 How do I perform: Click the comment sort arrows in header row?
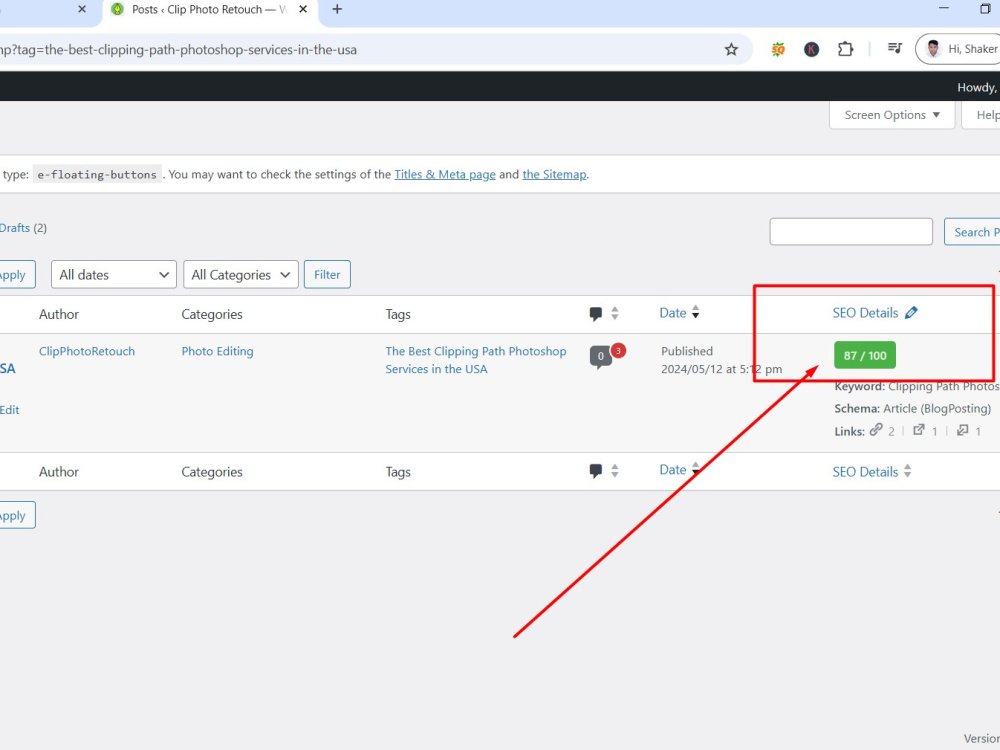(615, 313)
